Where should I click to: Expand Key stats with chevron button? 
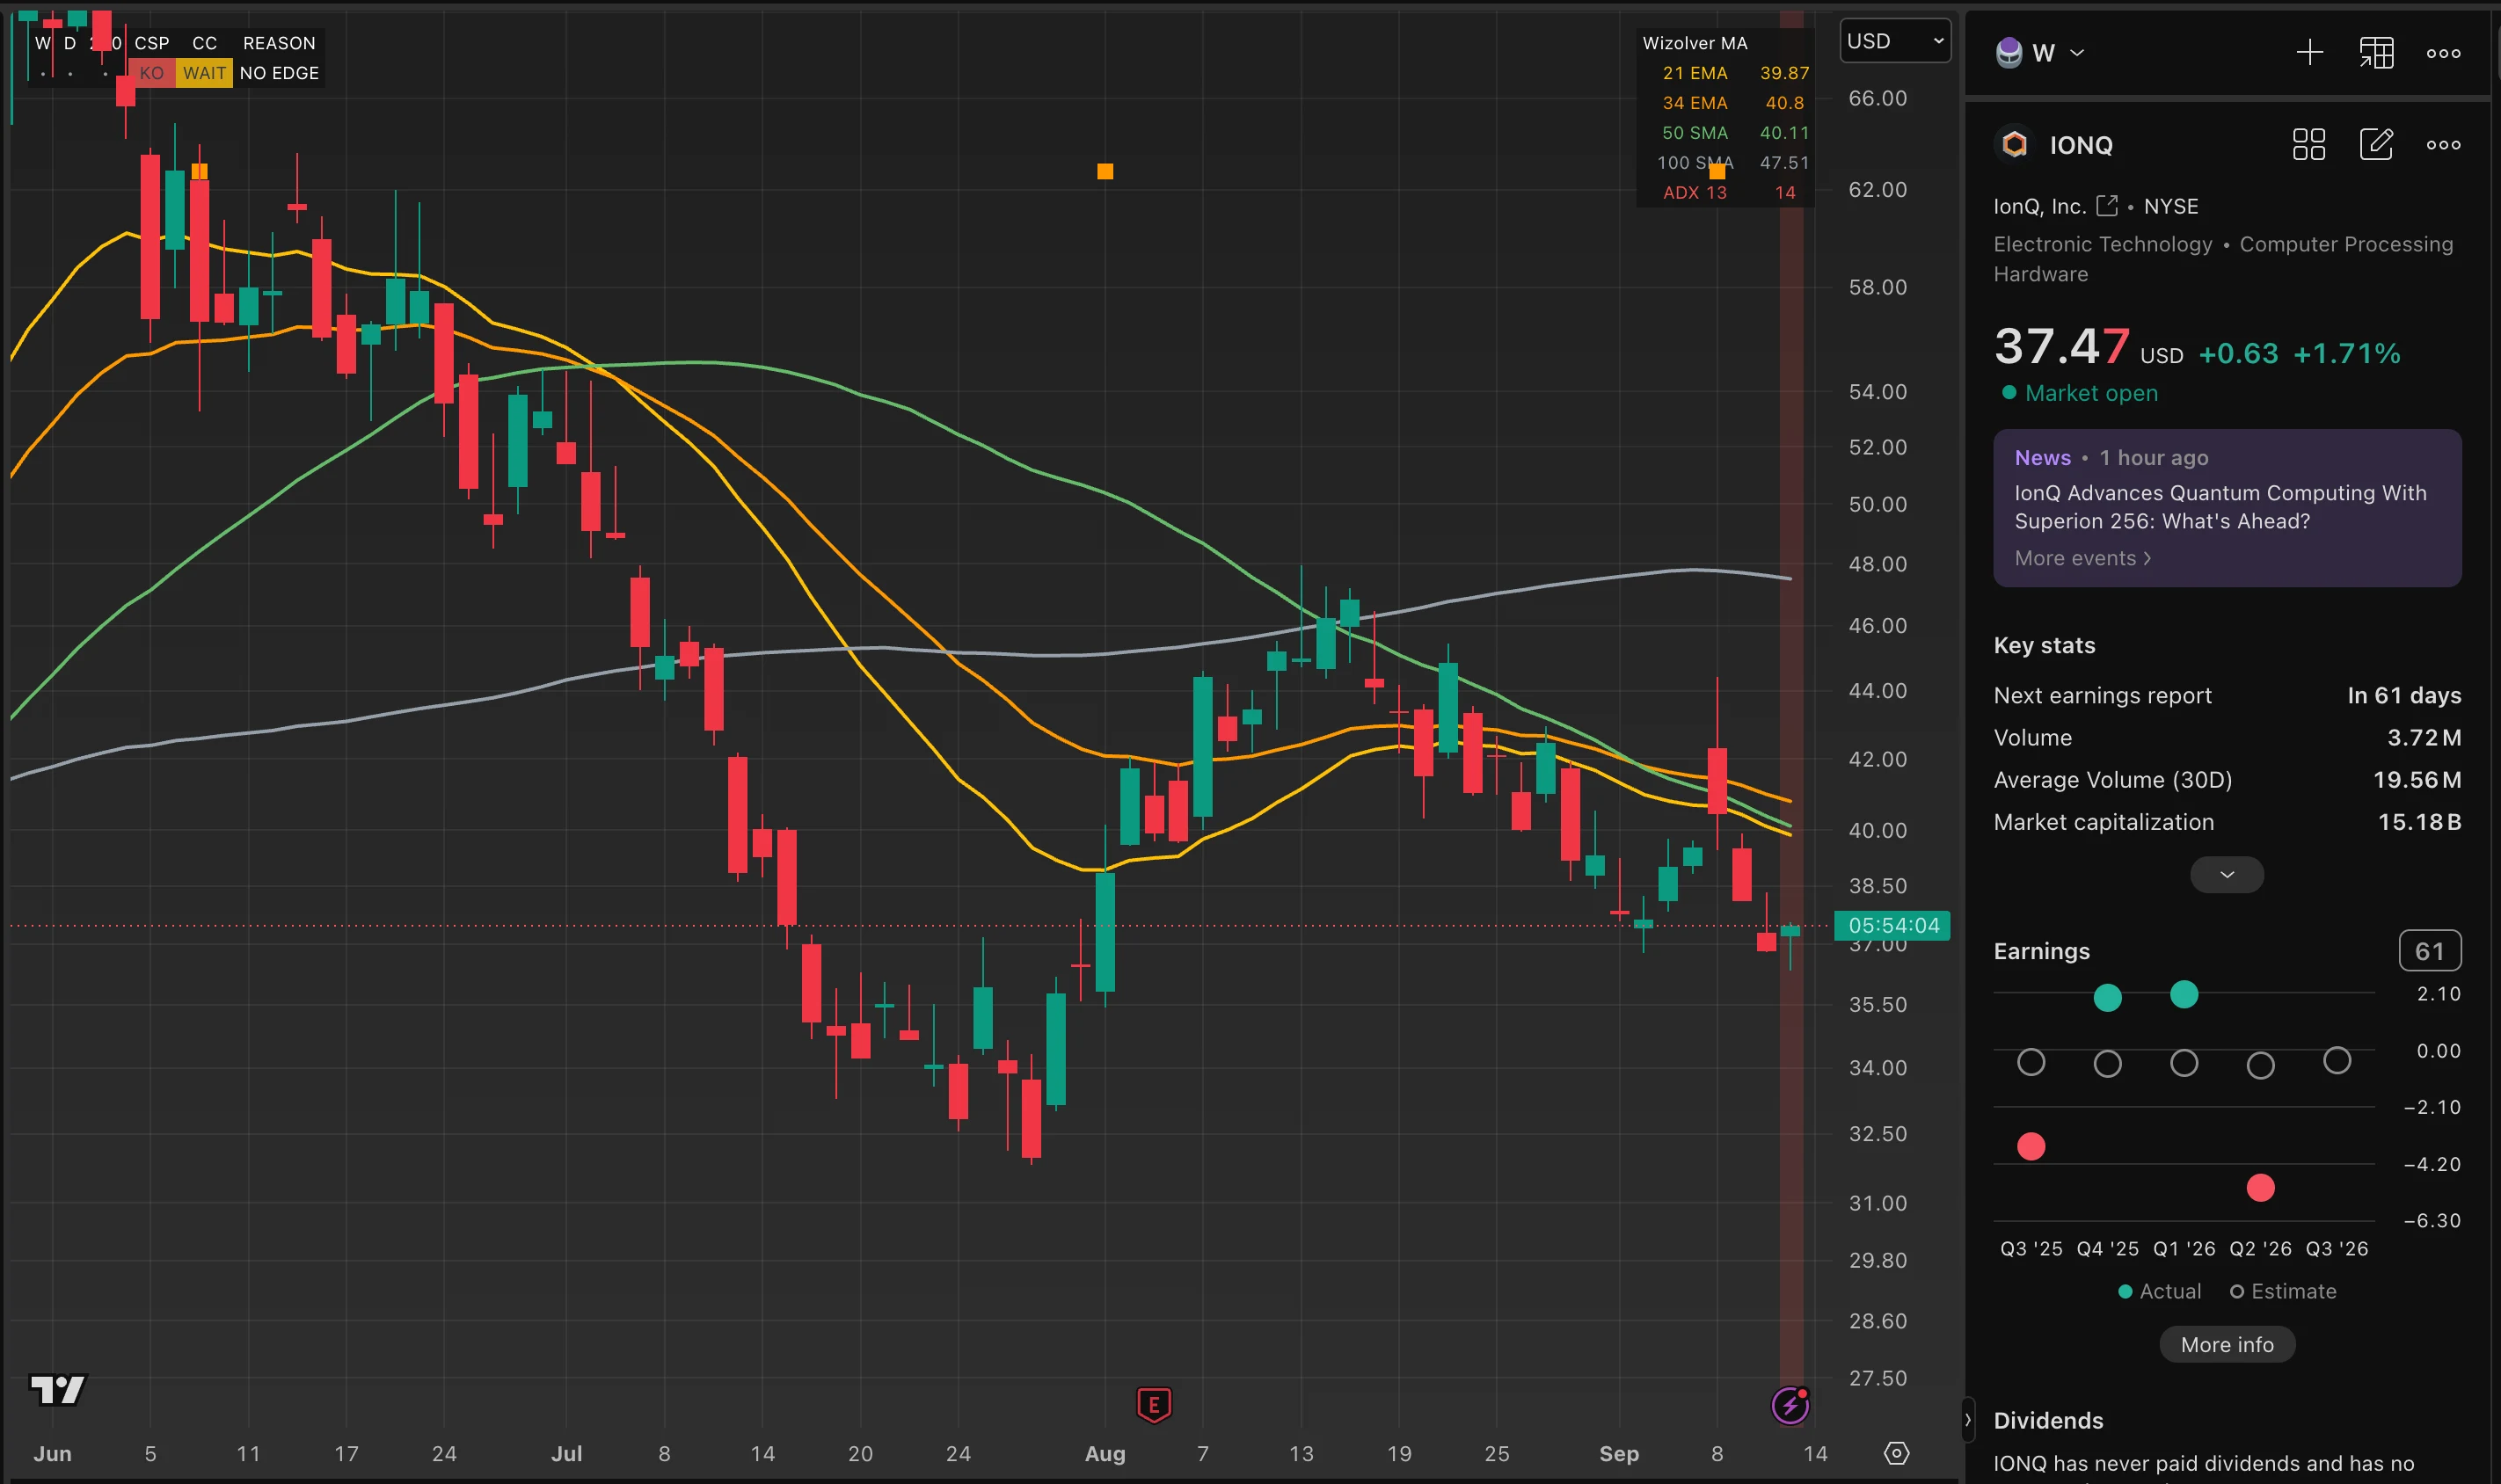pyautogui.click(x=2226, y=875)
